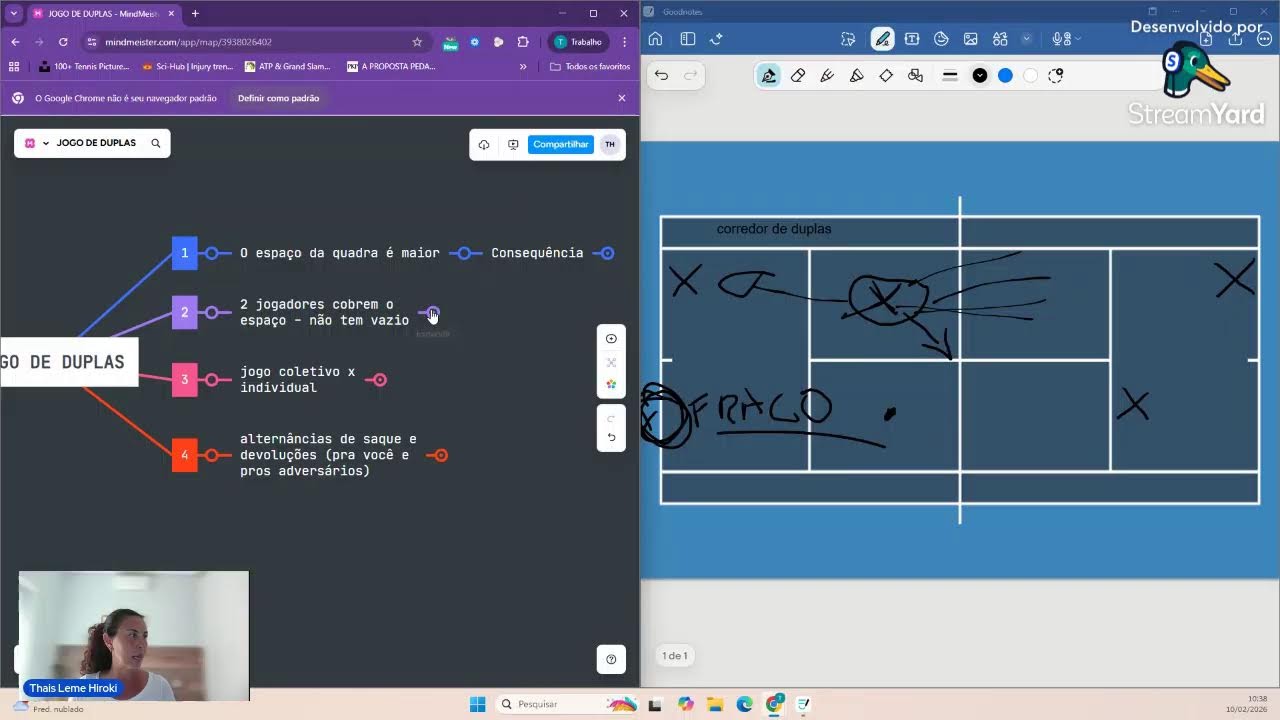This screenshot has height=720, width=1280.
Task: Expand children of 'jogo coletivo x individual'
Action: [379, 380]
